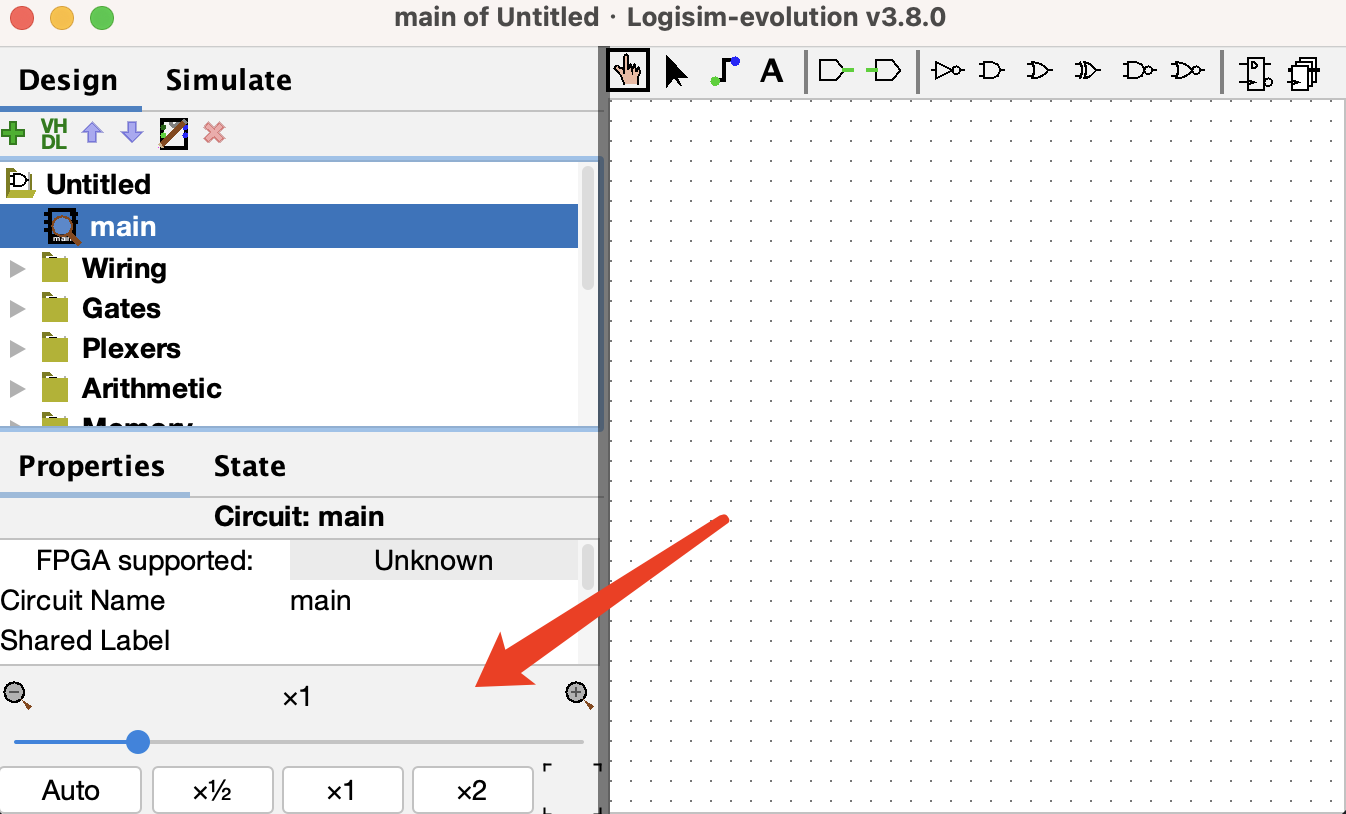Pick the NOT gate icon

(947, 71)
